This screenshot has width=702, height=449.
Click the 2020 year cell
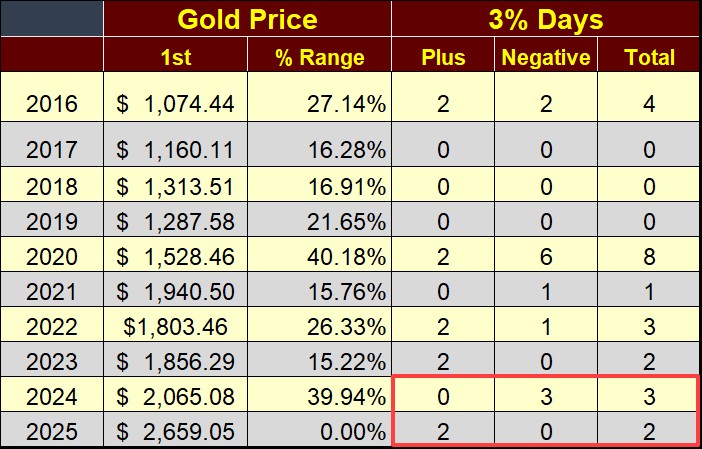(52, 254)
